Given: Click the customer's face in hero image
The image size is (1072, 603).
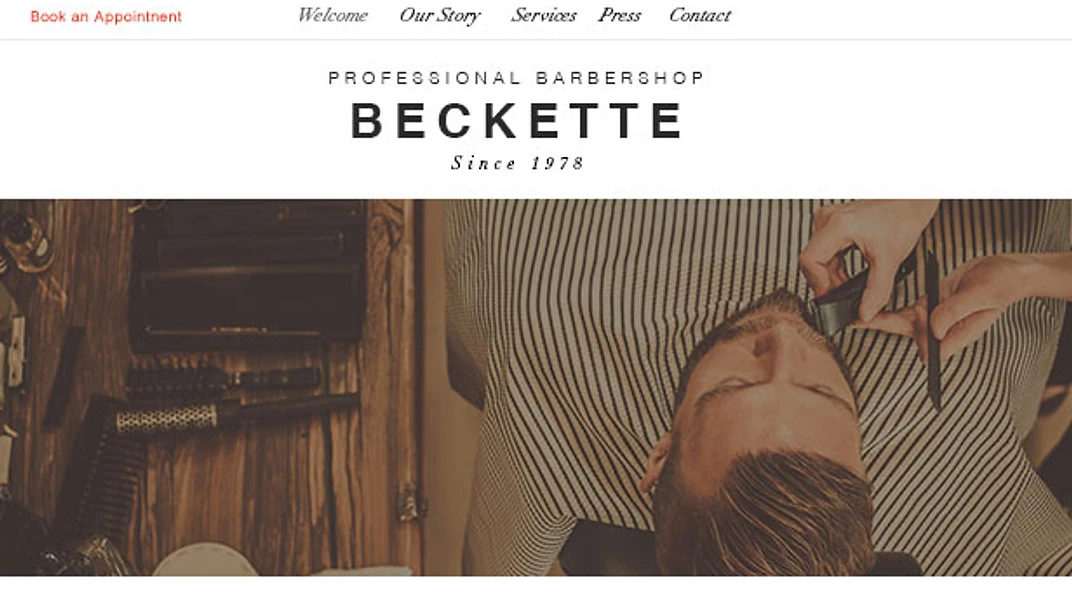Looking at the screenshot, I should pyautogui.click(x=766, y=383).
